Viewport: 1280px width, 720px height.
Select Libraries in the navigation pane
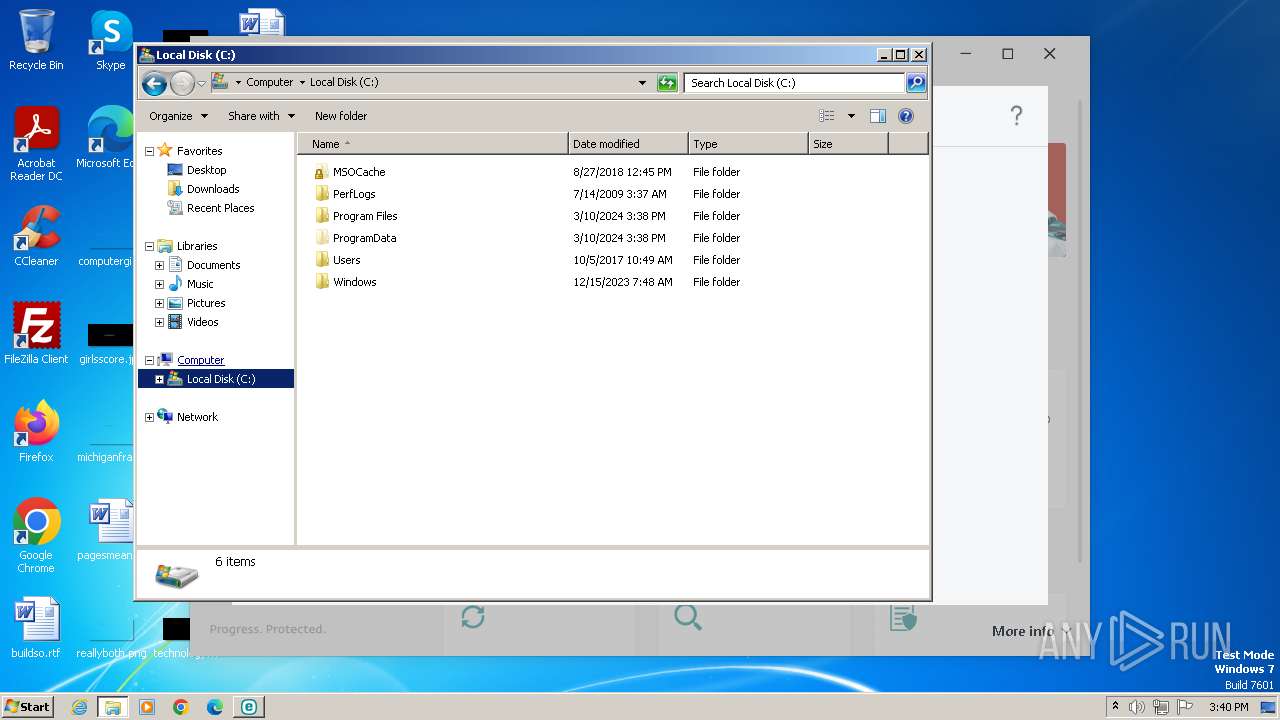pyautogui.click(x=197, y=246)
